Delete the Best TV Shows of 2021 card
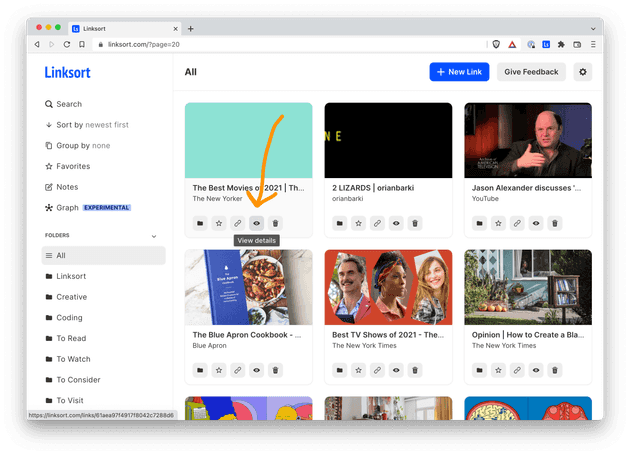The image size is (630, 455). click(x=415, y=370)
